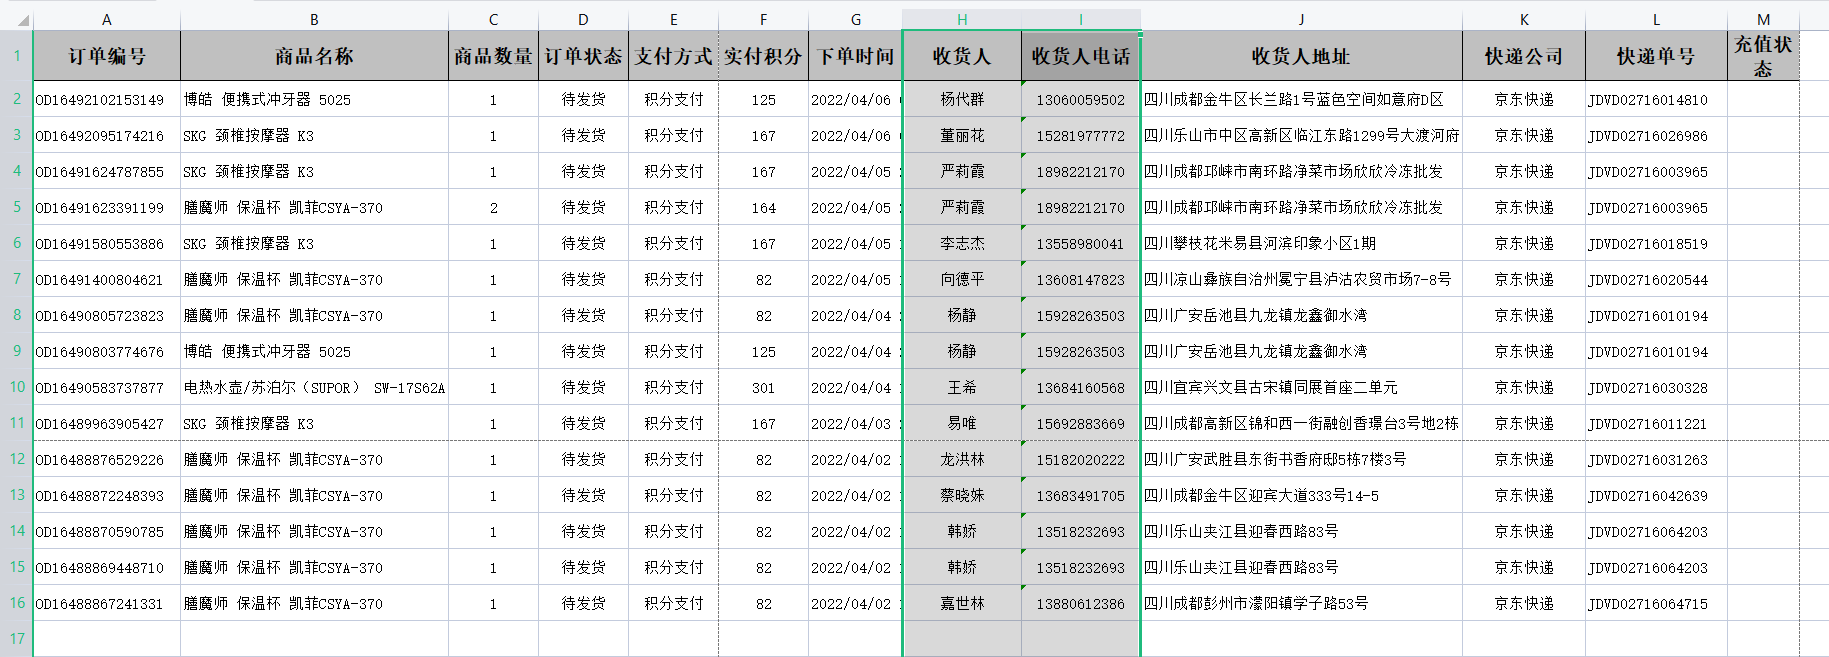Click quantity cell with value 2

point(493,207)
